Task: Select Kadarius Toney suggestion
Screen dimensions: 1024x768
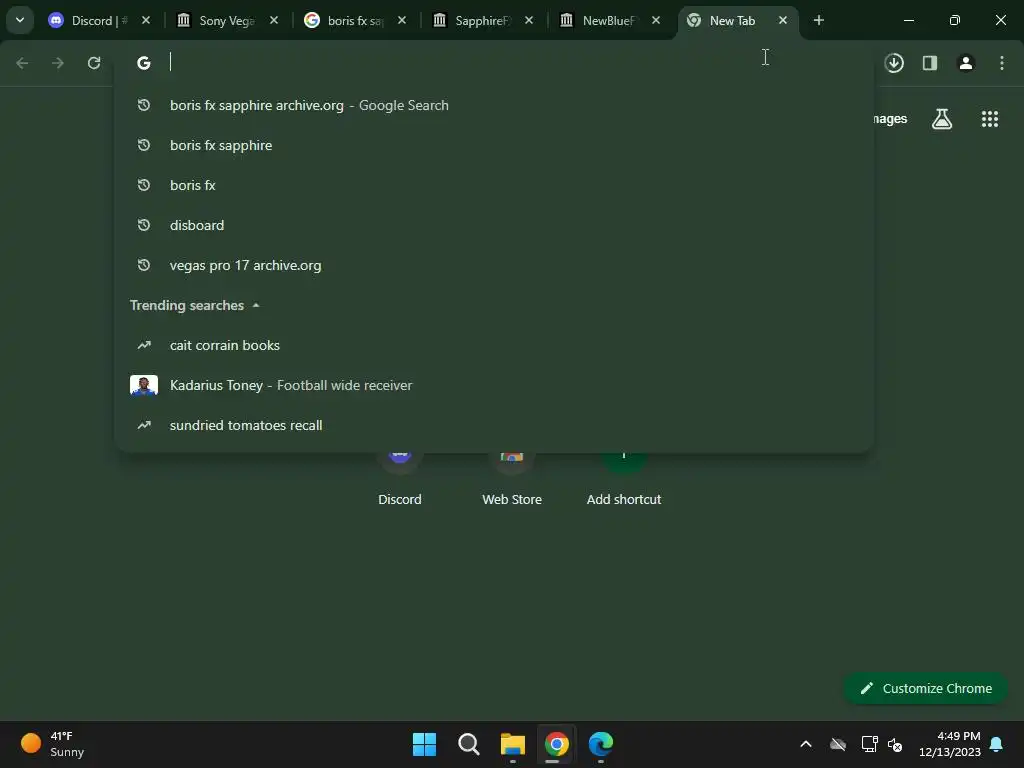Action: (494, 385)
